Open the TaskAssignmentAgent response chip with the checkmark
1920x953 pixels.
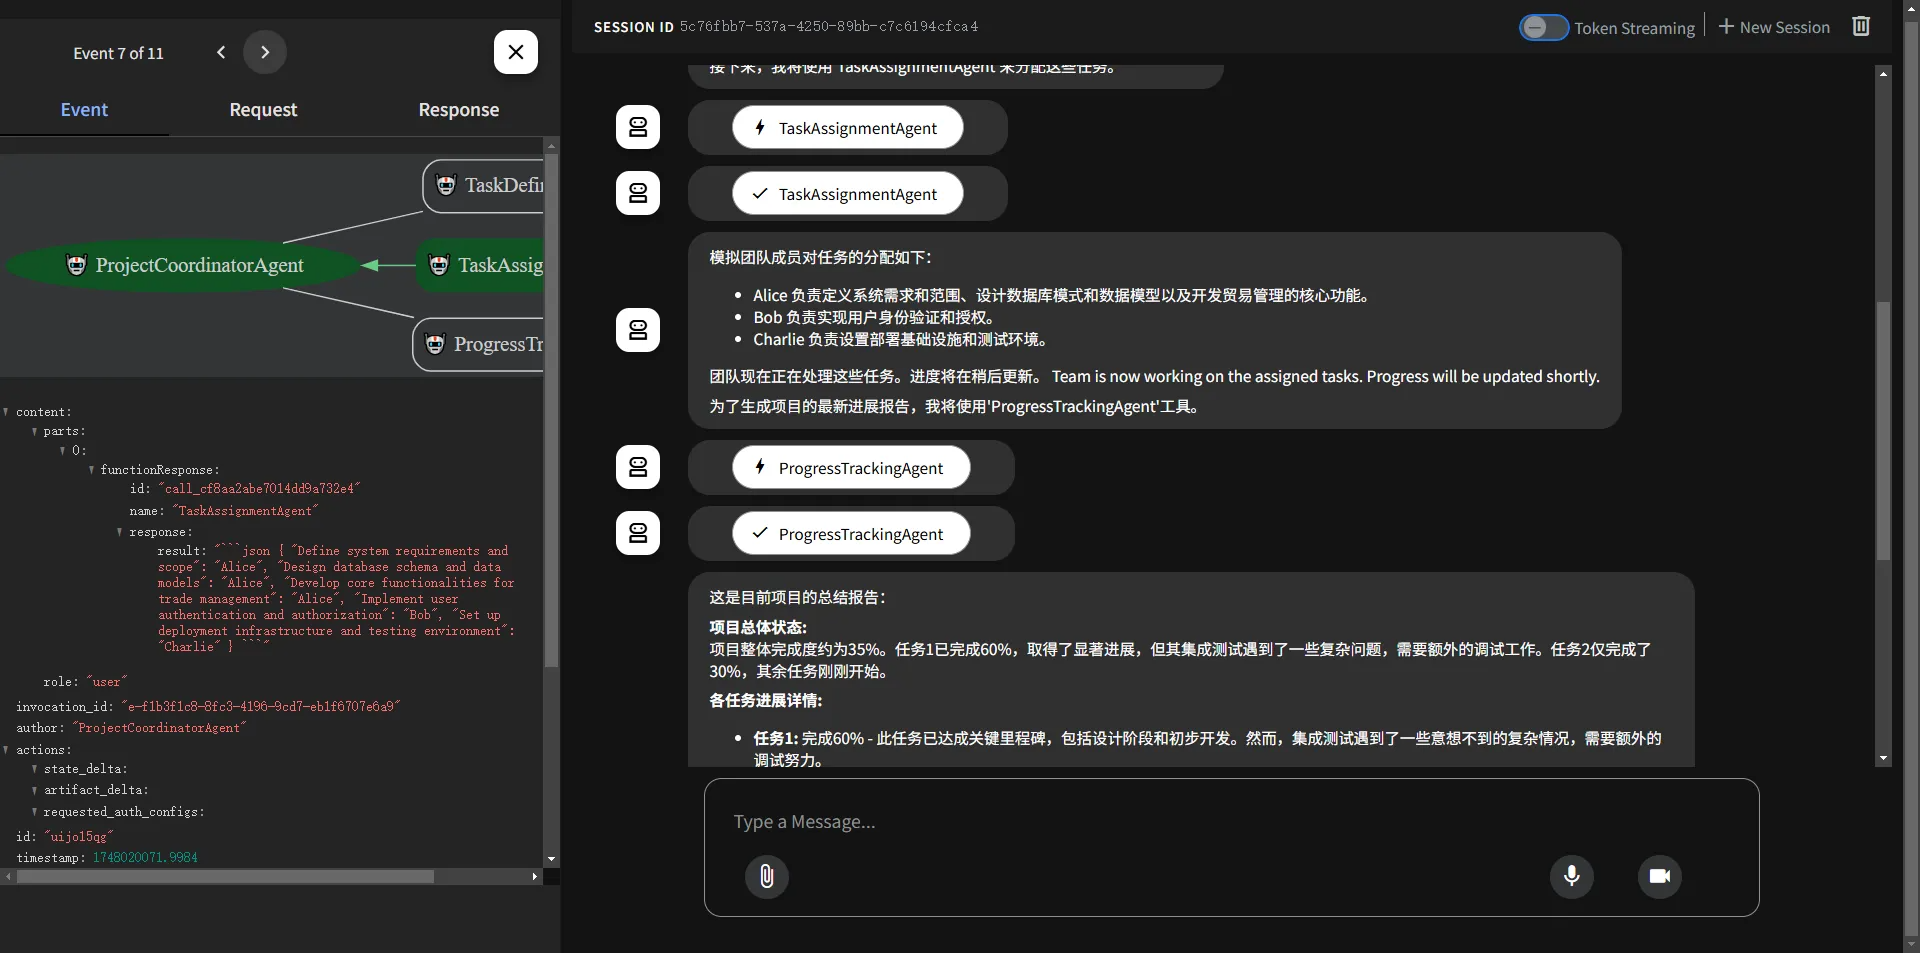pos(847,194)
